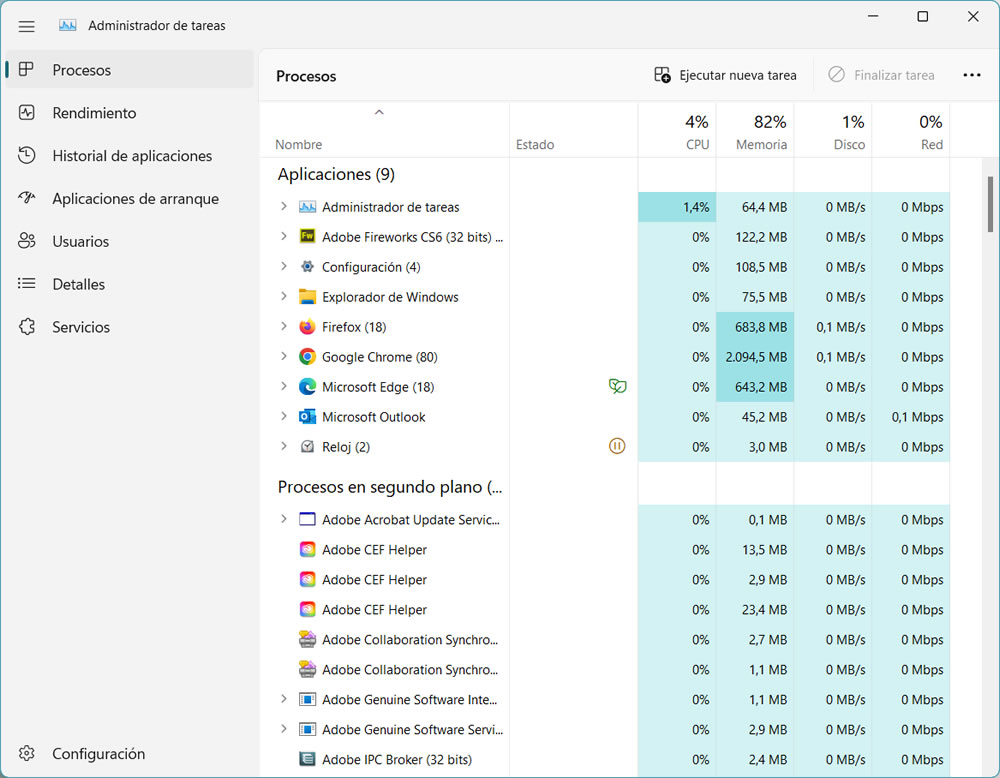Screen dimensions: 1000x778
Task: Sort by the Red column header
Action: coord(911,131)
